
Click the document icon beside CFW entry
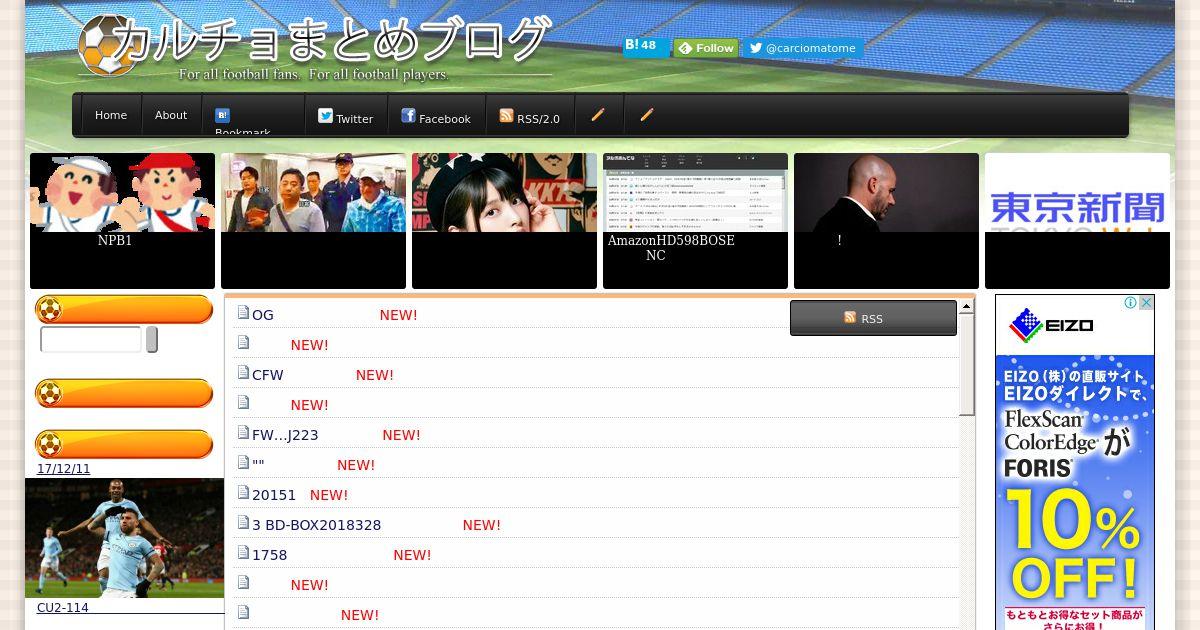(243, 373)
